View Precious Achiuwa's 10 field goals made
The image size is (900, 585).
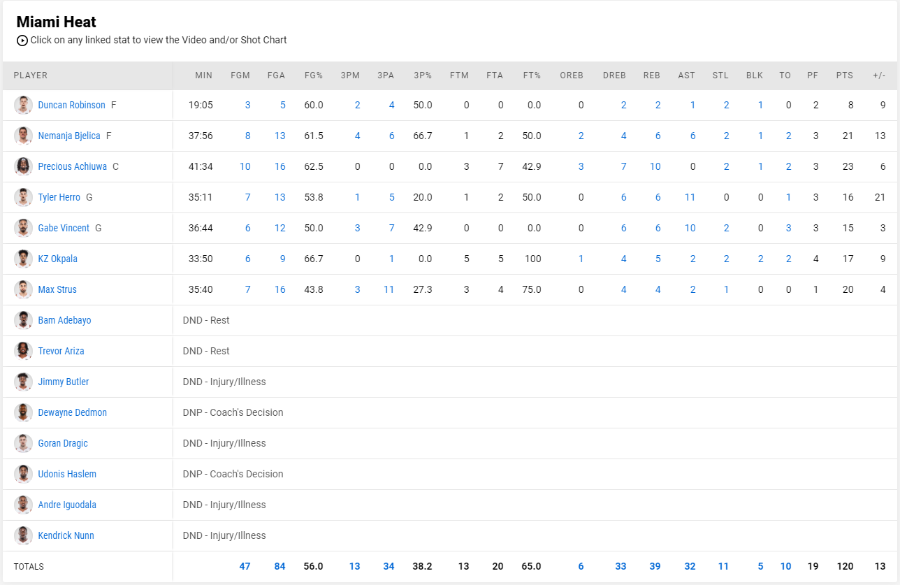(245, 166)
